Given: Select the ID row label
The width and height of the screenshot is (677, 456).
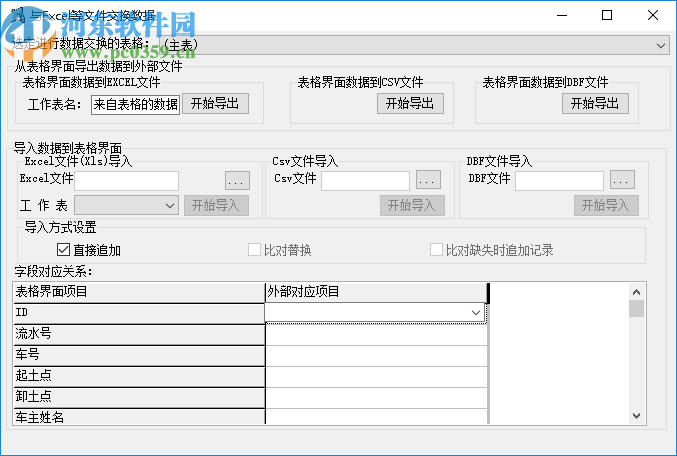Looking at the screenshot, I should coord(139,313).
